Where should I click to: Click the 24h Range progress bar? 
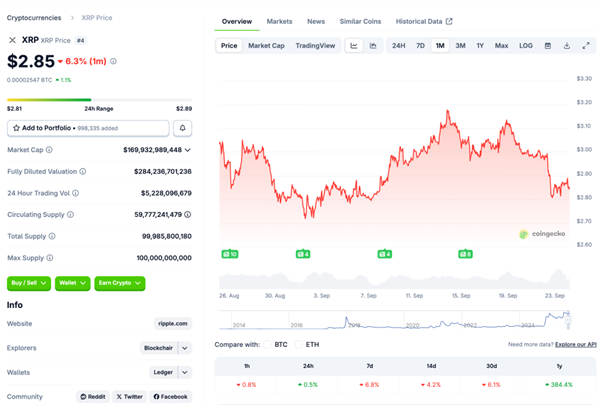pos(99,100)
